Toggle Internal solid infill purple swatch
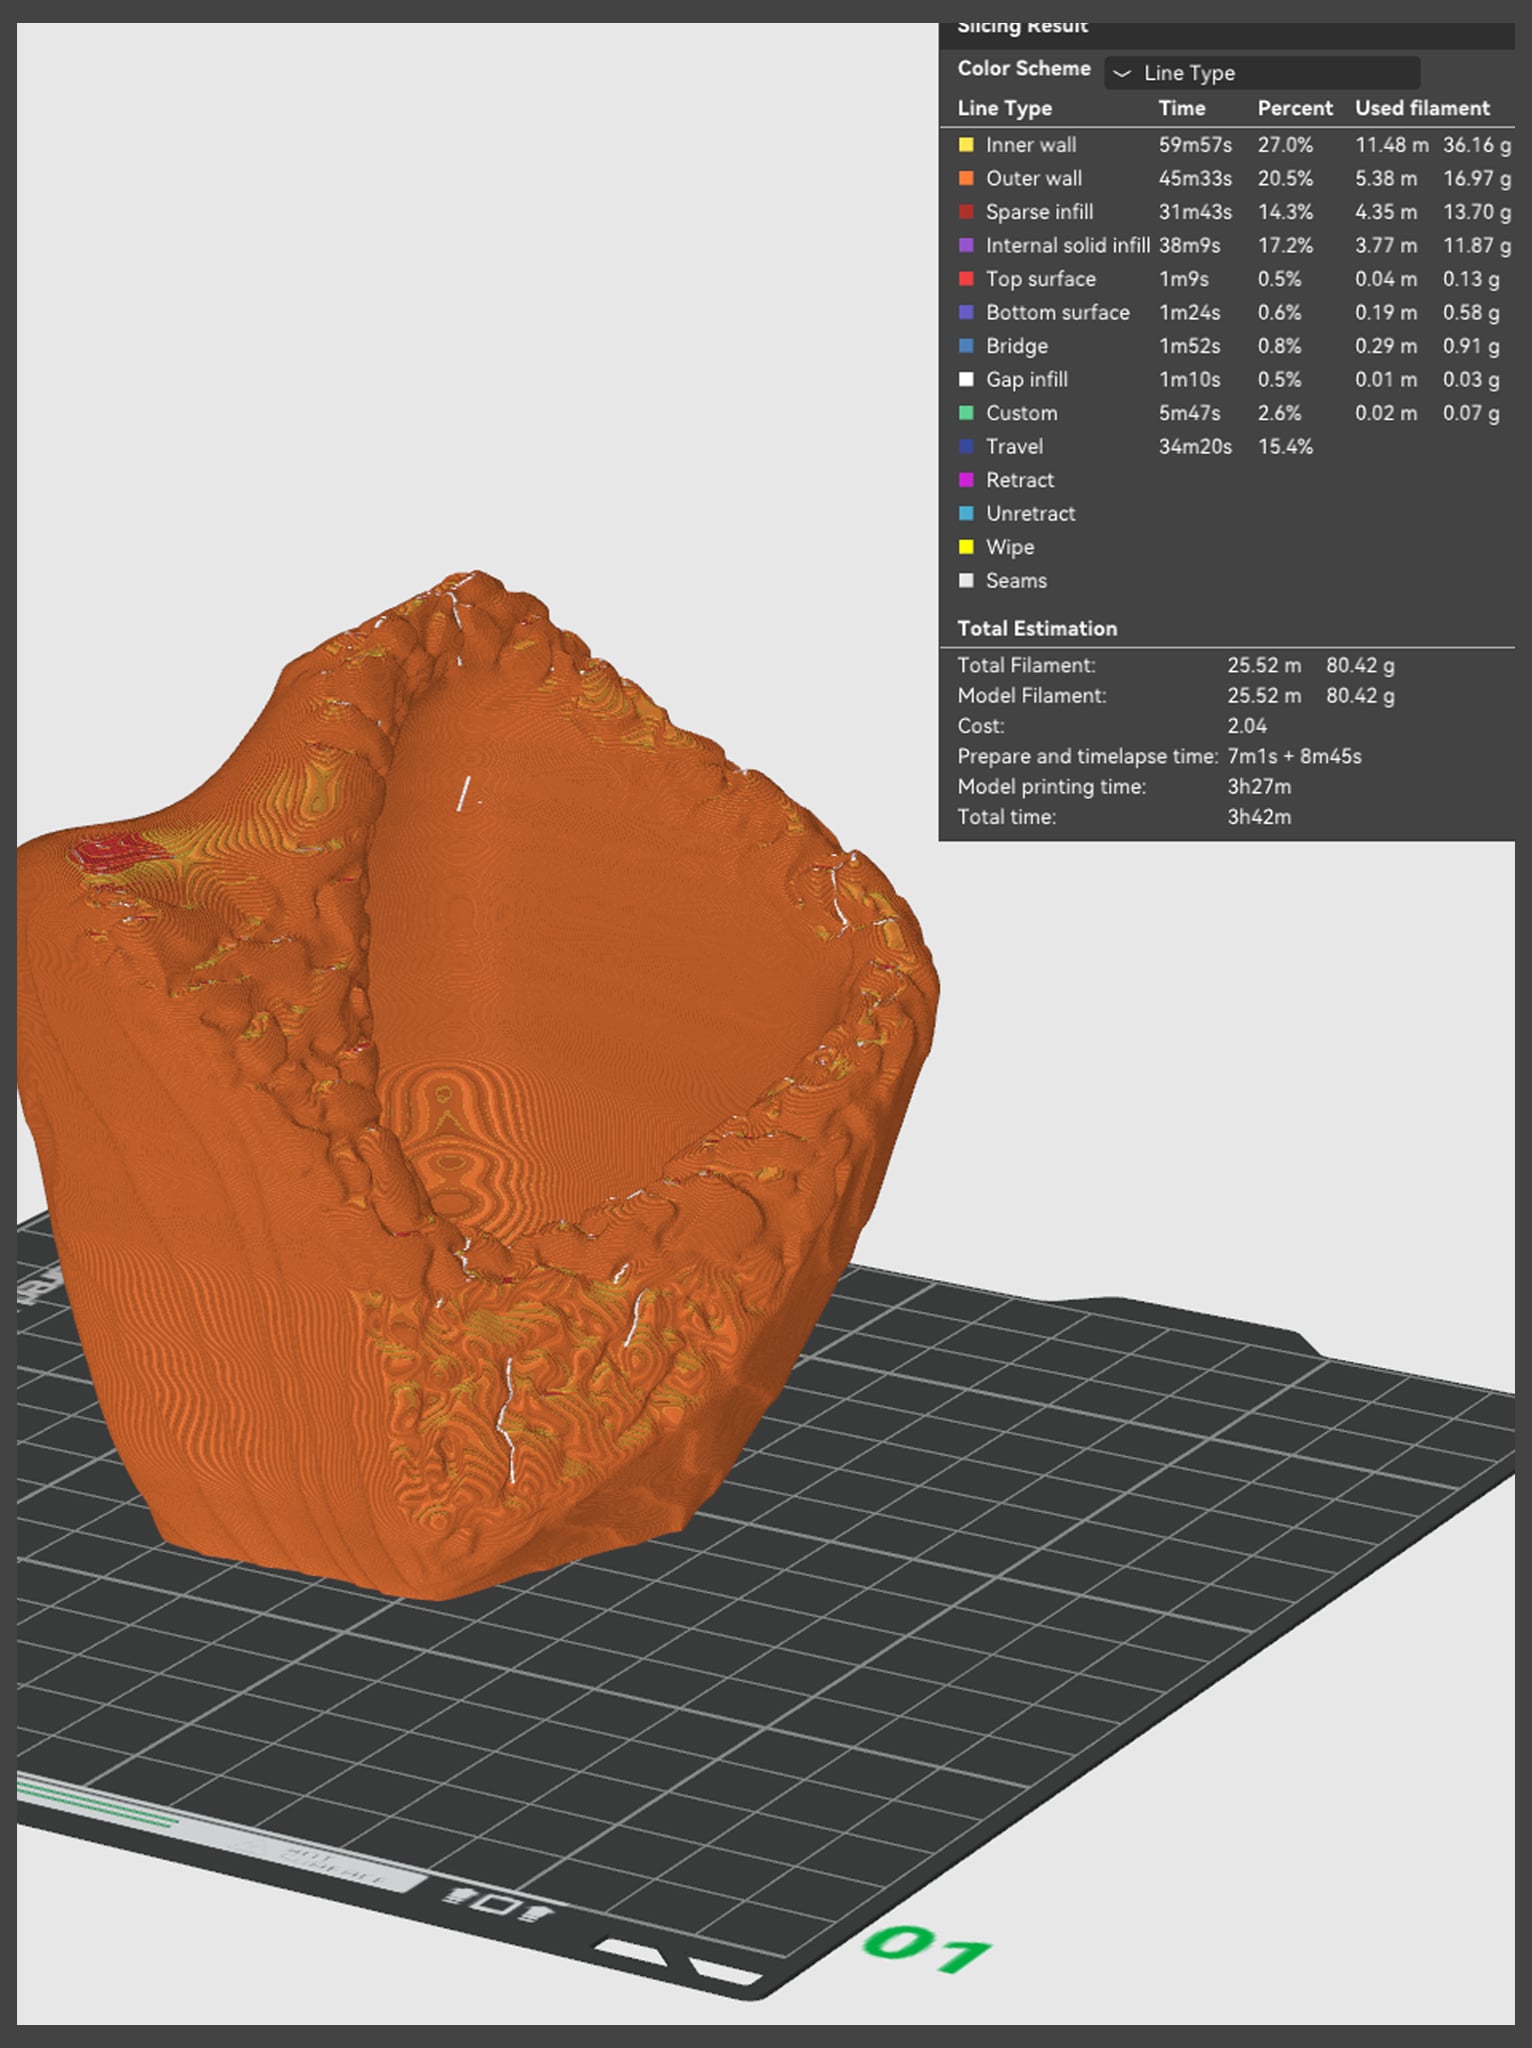The width and height of the screenshot is (1532, 2048). [x=966, y=245]
